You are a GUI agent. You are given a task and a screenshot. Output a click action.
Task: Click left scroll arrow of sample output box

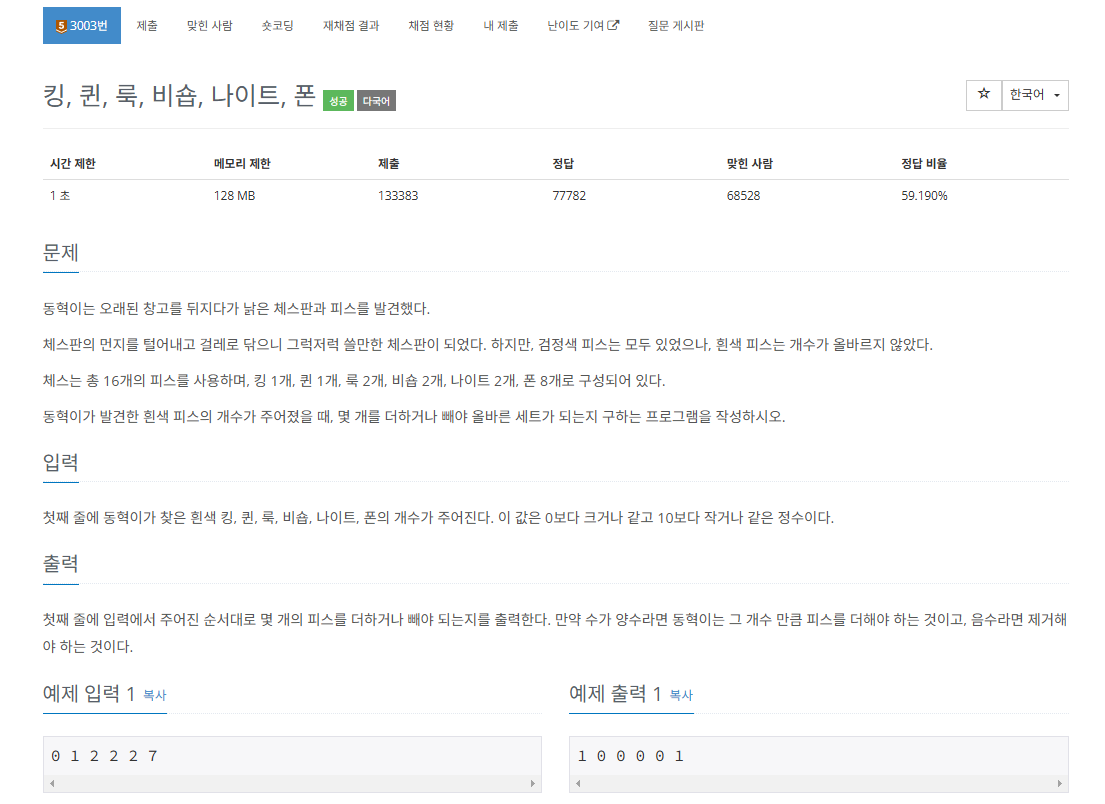click(579, 783)
